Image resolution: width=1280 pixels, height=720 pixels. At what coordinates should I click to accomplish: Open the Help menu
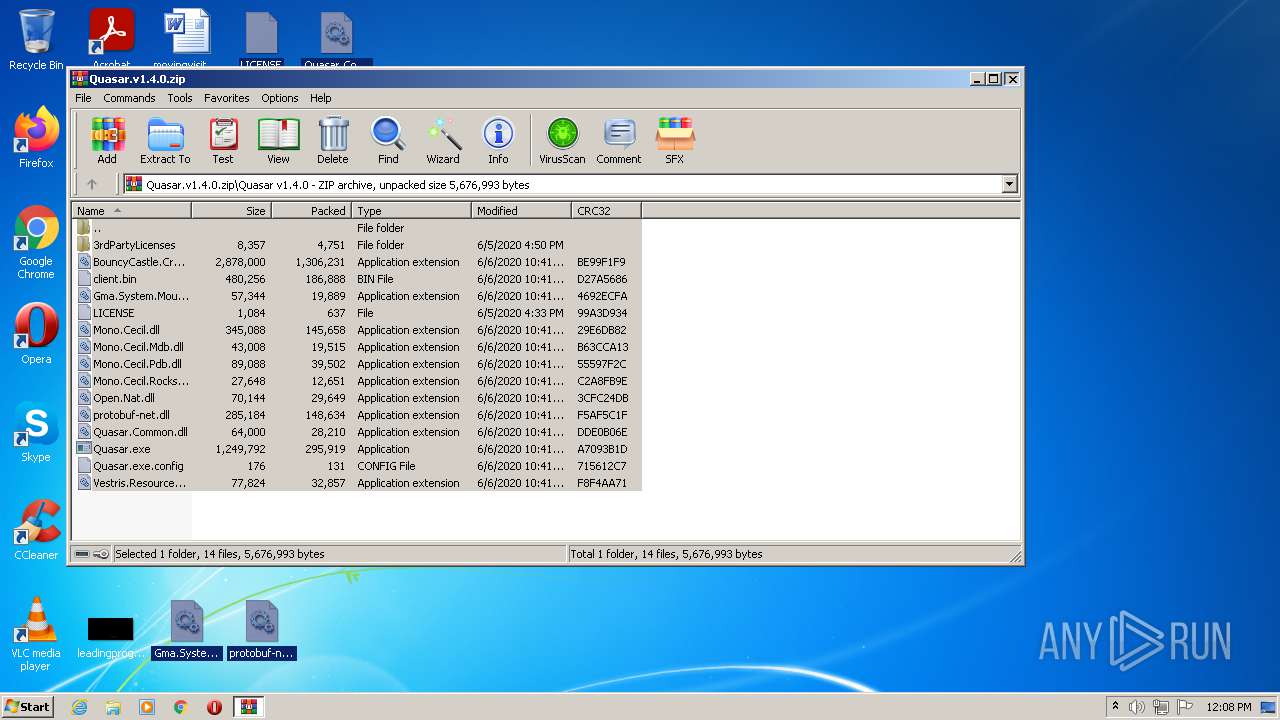coord(320,98)
